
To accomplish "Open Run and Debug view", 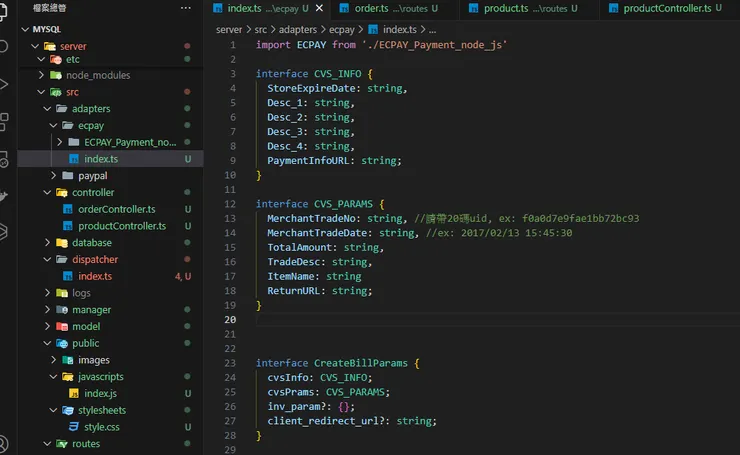I will coord(5,84).
